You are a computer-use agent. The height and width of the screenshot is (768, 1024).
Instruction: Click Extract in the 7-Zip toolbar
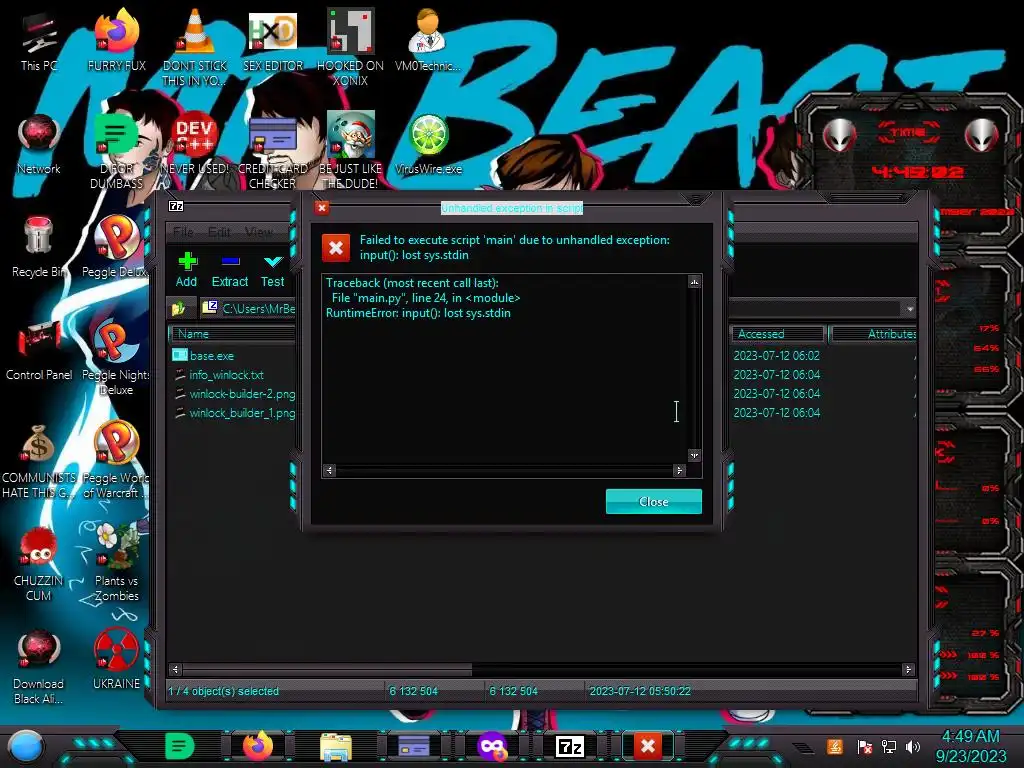(x=230, y=270)
